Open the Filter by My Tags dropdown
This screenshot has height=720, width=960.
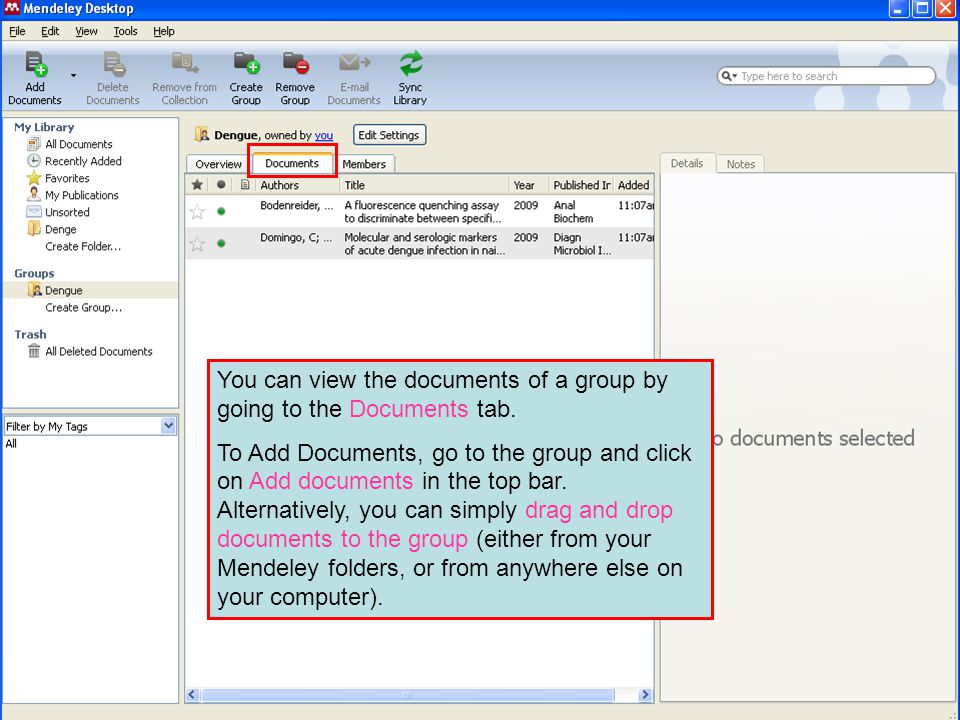[168, 426]
